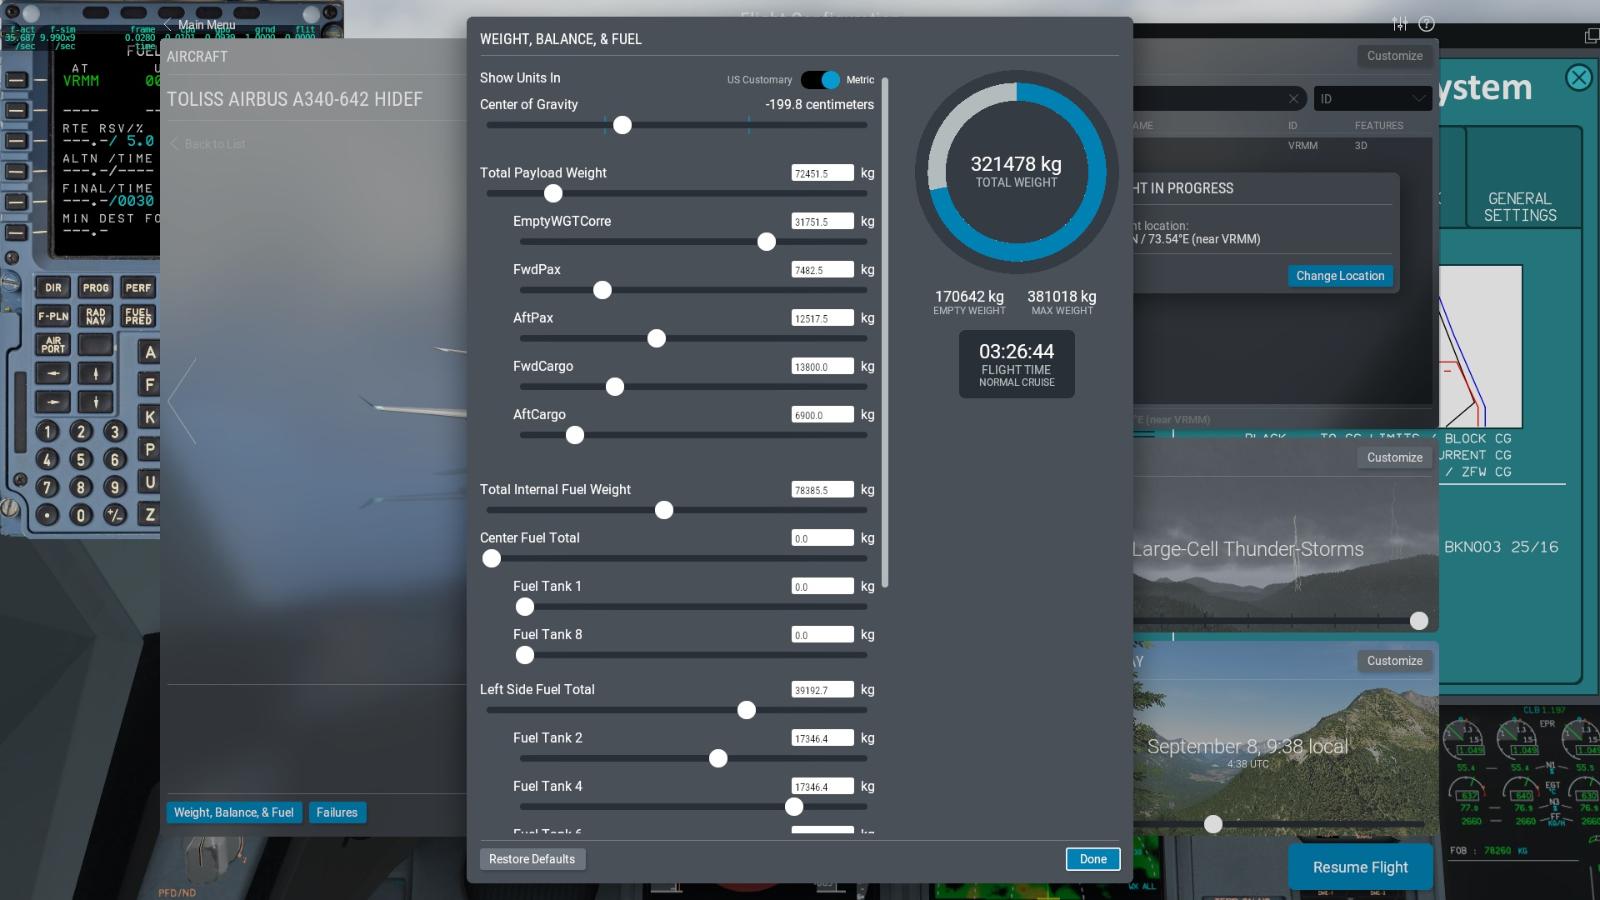
Task: Tap the number 1 key on MCDU keypad
Action: point(47,432)
